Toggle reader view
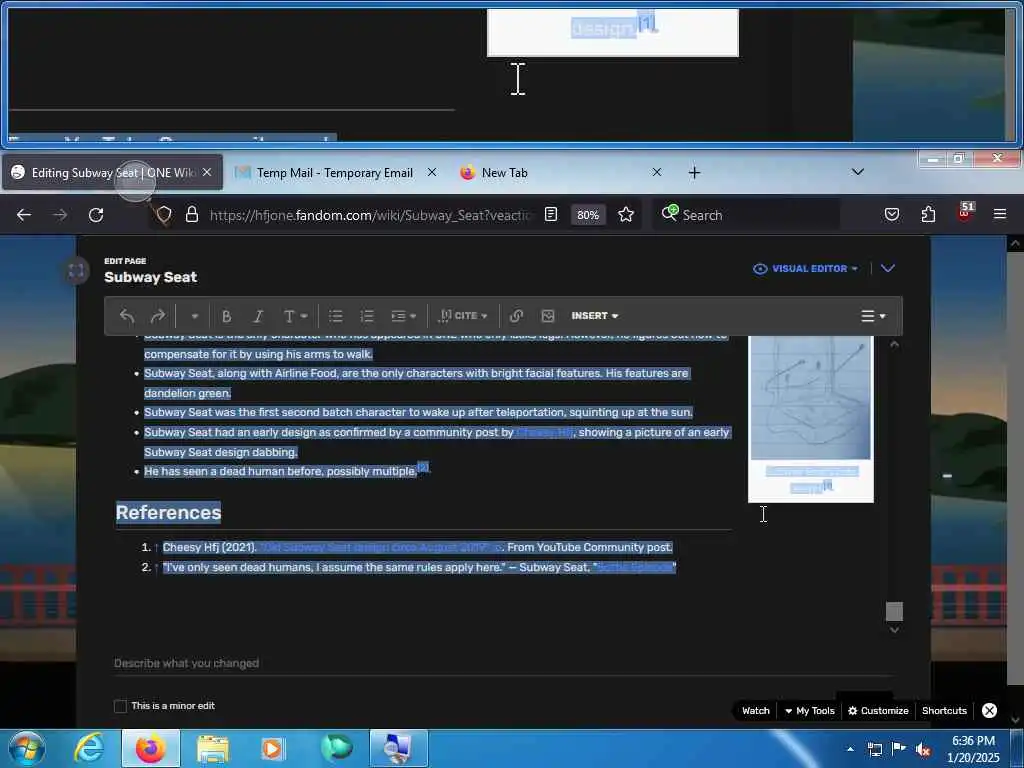 click(551, 214)
